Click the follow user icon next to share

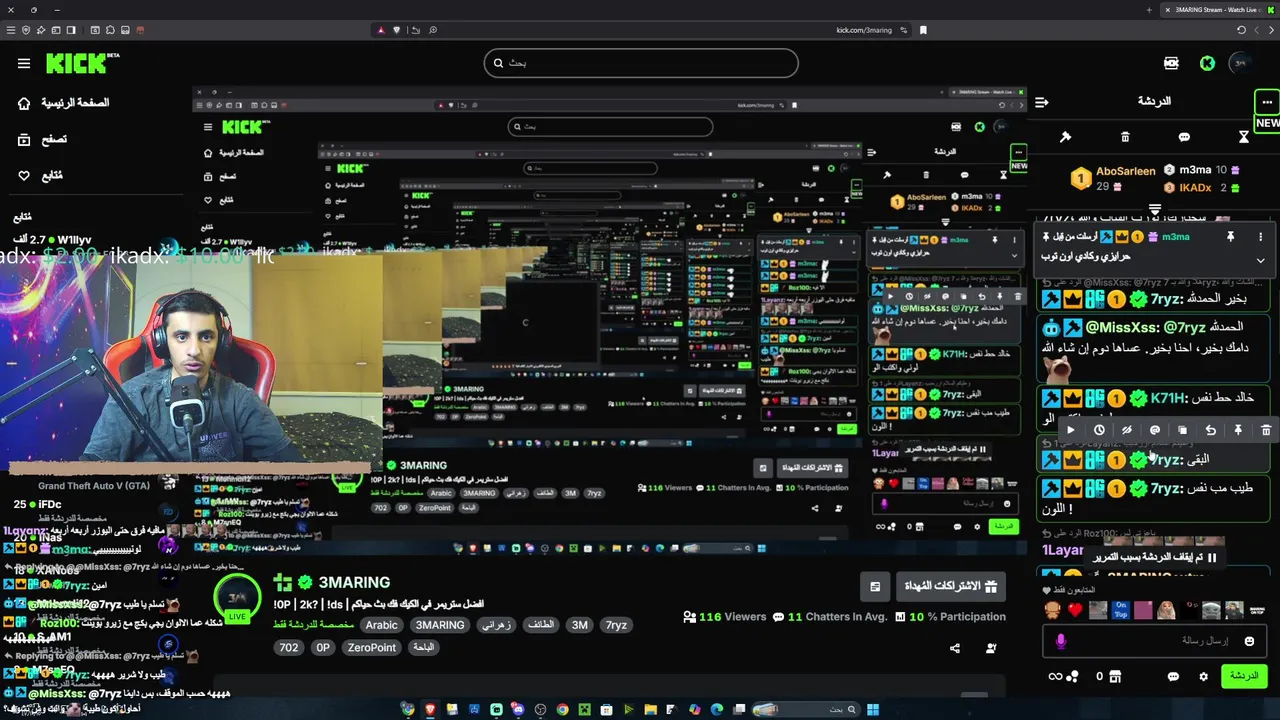click(991, 648)
